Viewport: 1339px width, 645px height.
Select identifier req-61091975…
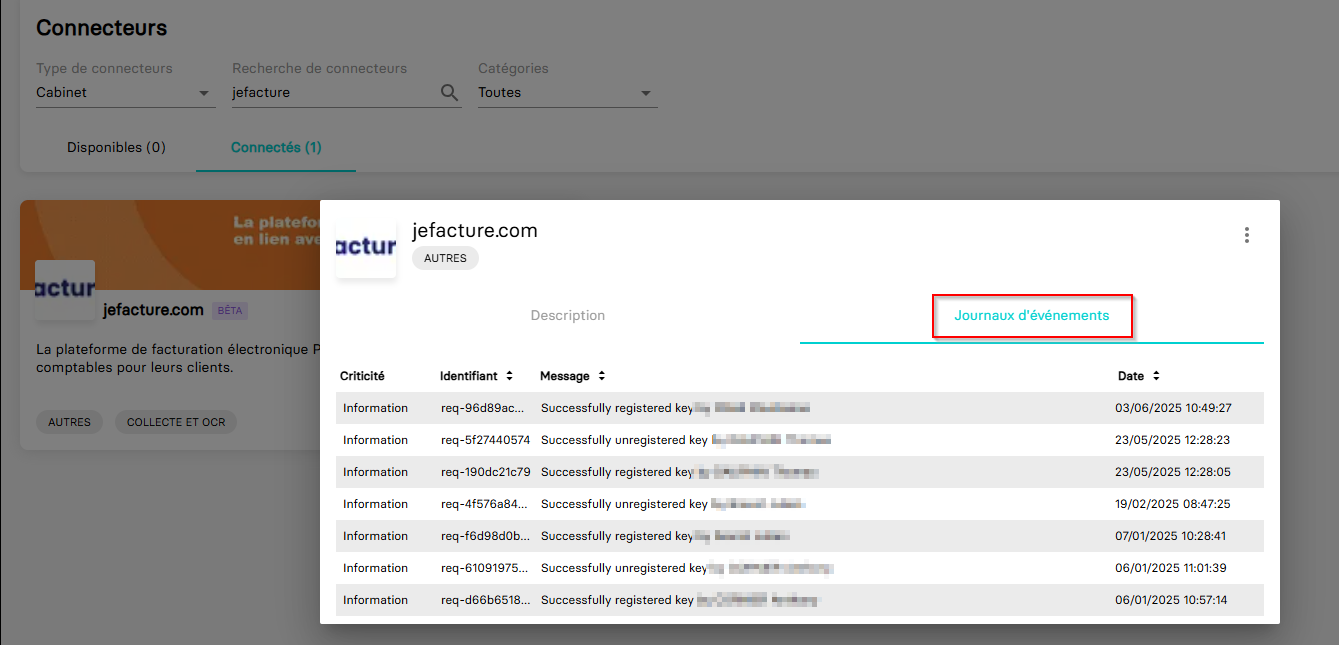click(485, 568)
